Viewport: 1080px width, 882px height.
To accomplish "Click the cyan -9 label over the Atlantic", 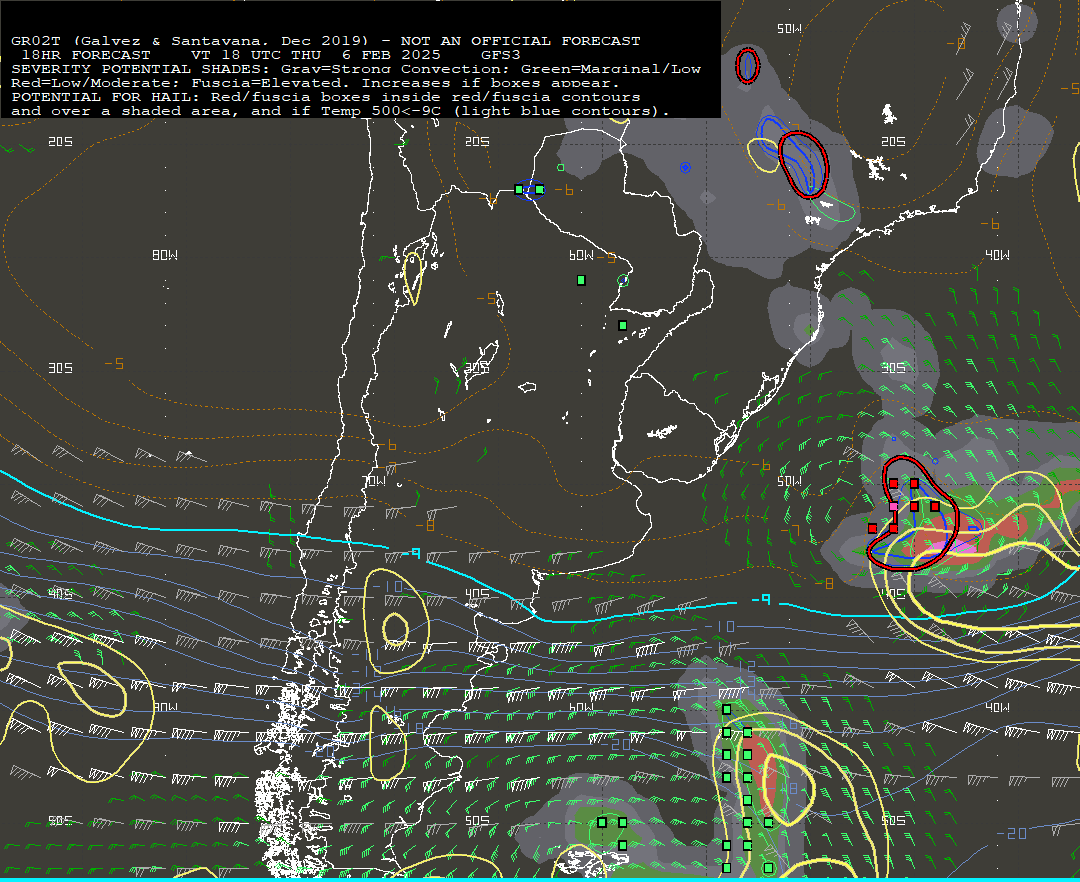I will [761, 600].
